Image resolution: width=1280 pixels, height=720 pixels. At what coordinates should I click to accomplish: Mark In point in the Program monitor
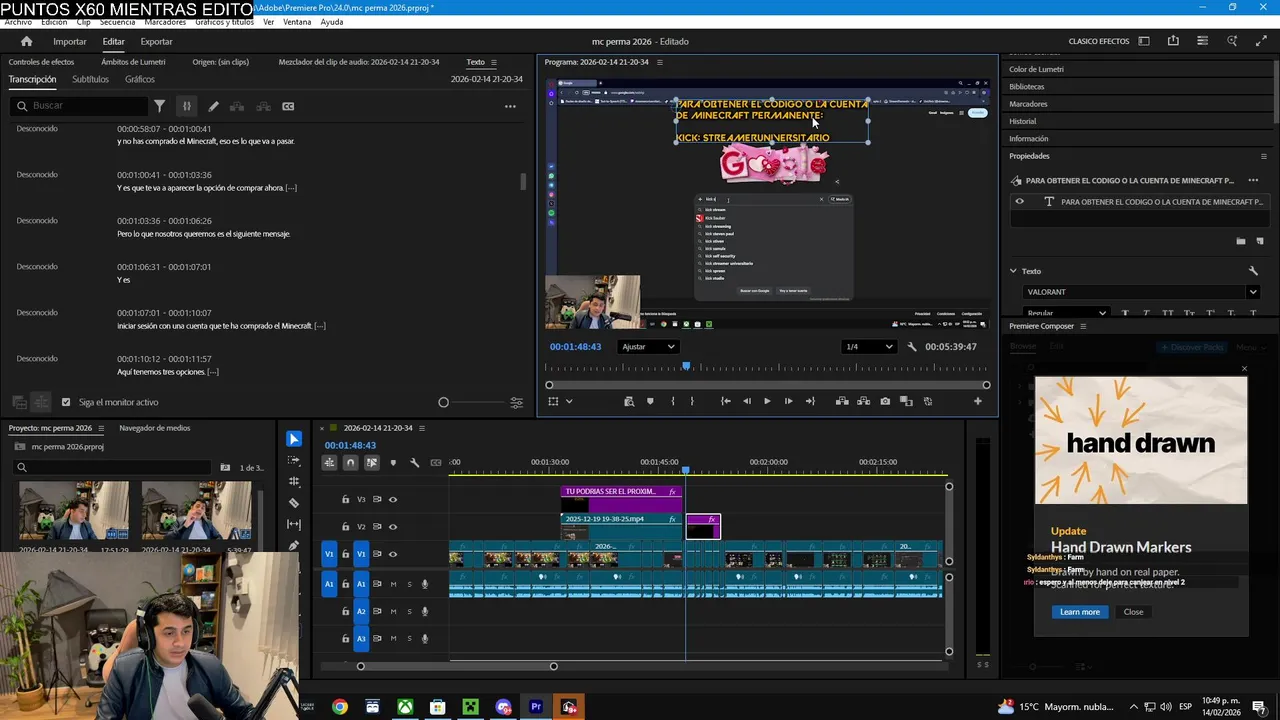[672, 401]
